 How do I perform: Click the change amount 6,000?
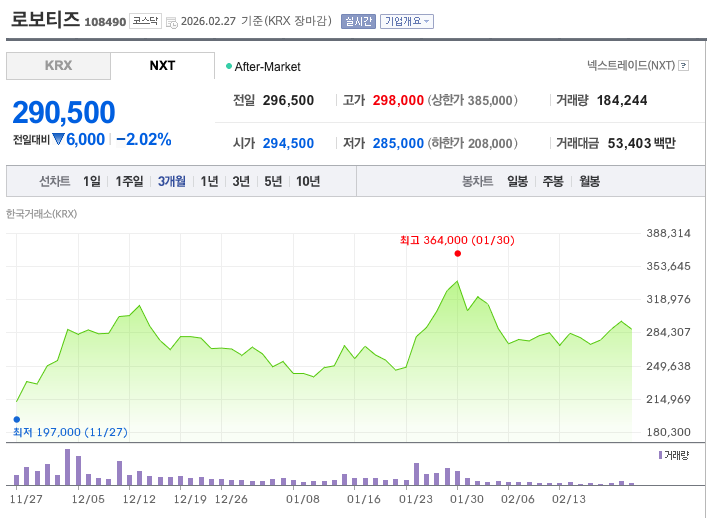[x=86, y=140]
